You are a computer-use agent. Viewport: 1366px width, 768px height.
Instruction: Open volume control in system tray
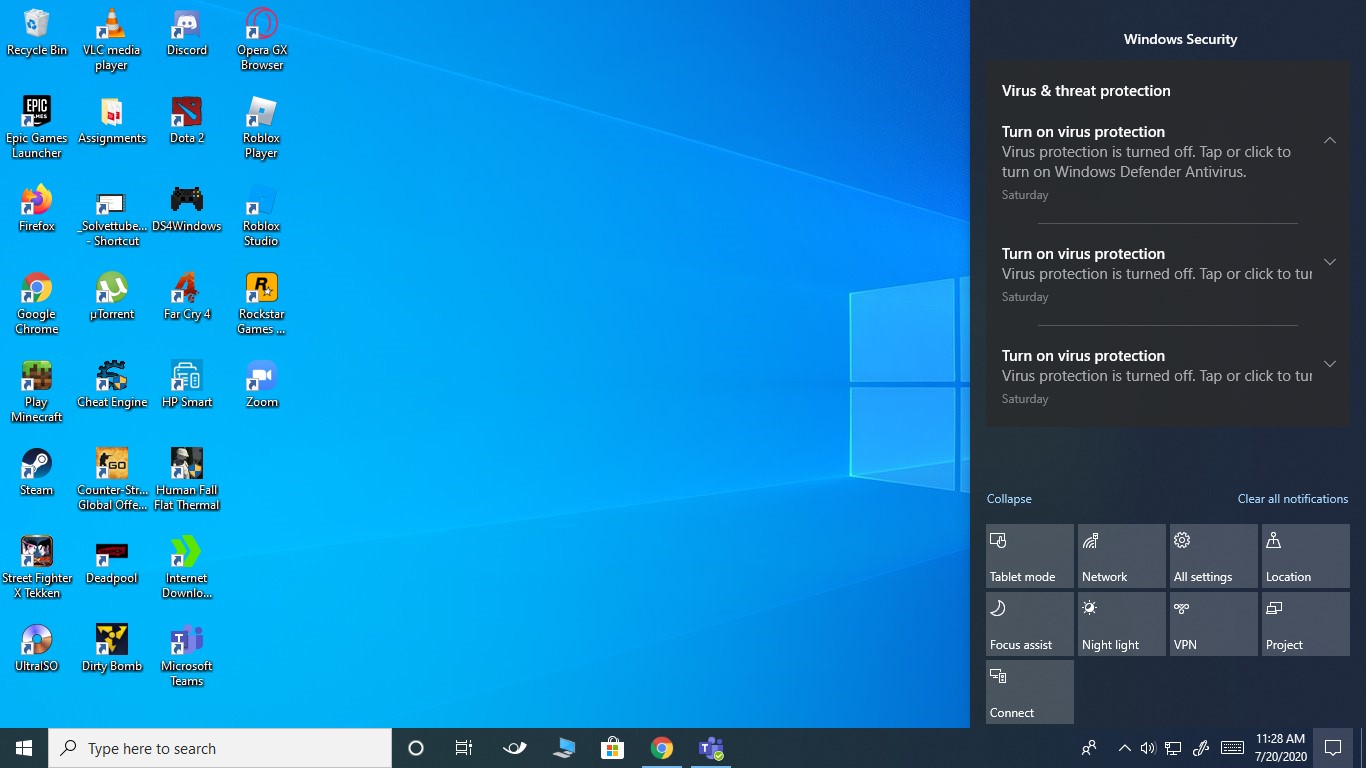point(1148,748)
